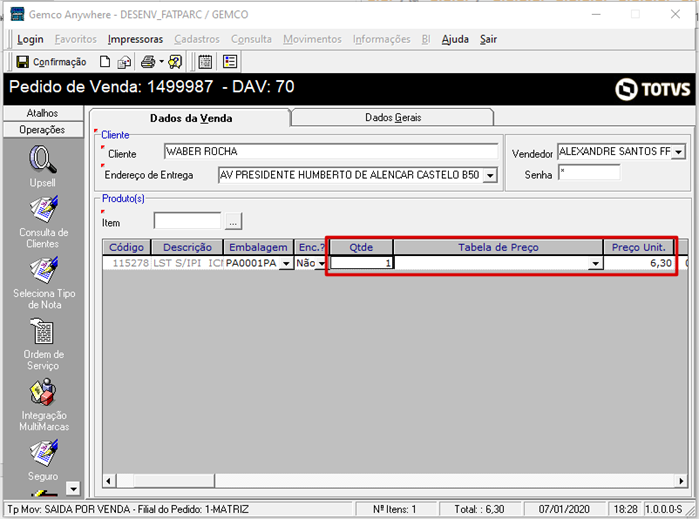The width and height of the screenshot is (699, 519).
Task: Open Ordem de Serviço shortcut
Action: (42, 331)
